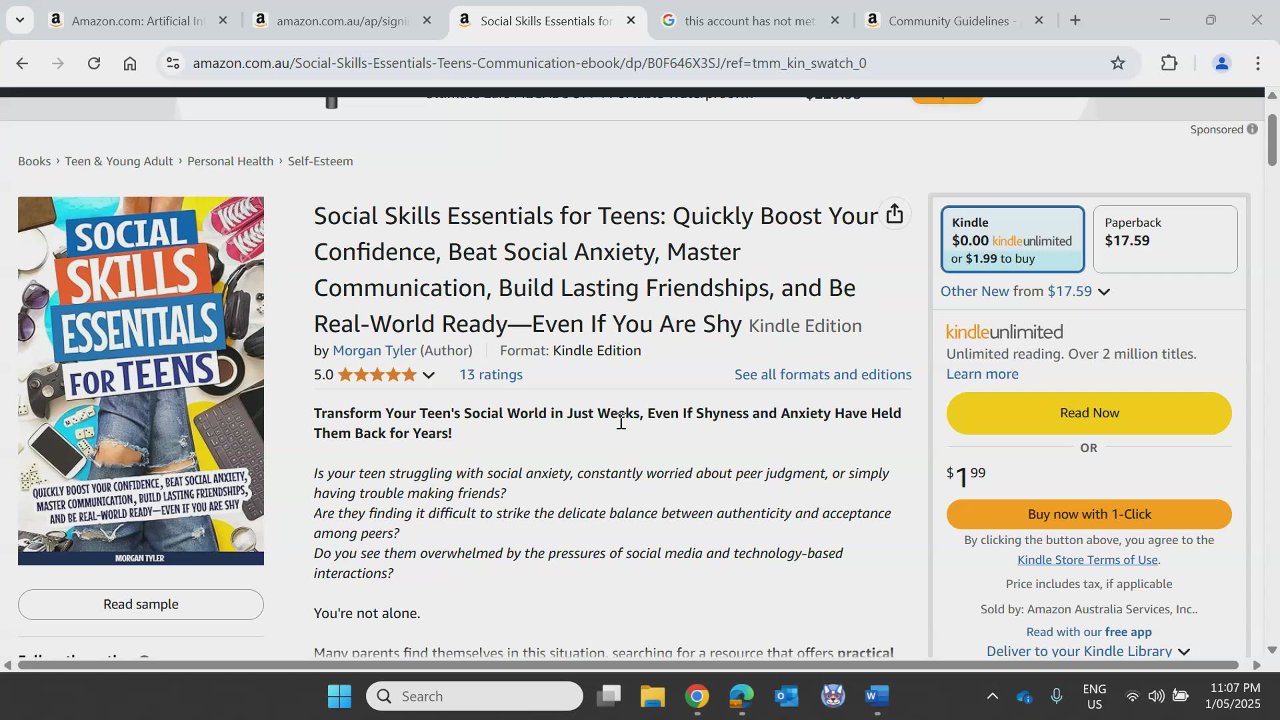Open the Extensions puzzle icon
This screenshot has width=1280, height=720.
tap(1169, 63)
